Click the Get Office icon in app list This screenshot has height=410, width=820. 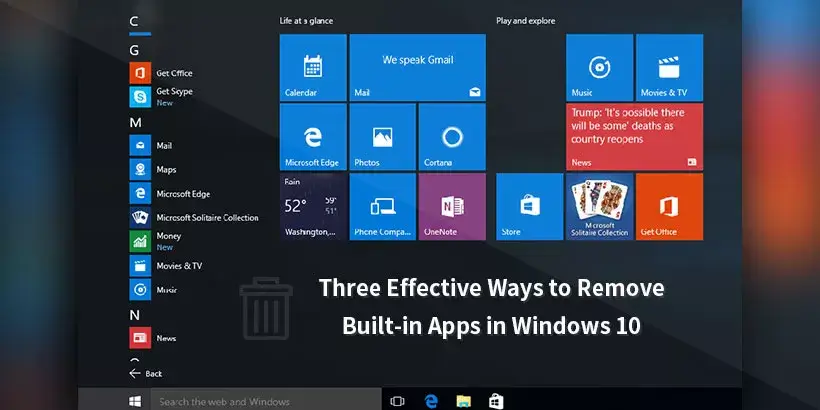click(140, 73)
